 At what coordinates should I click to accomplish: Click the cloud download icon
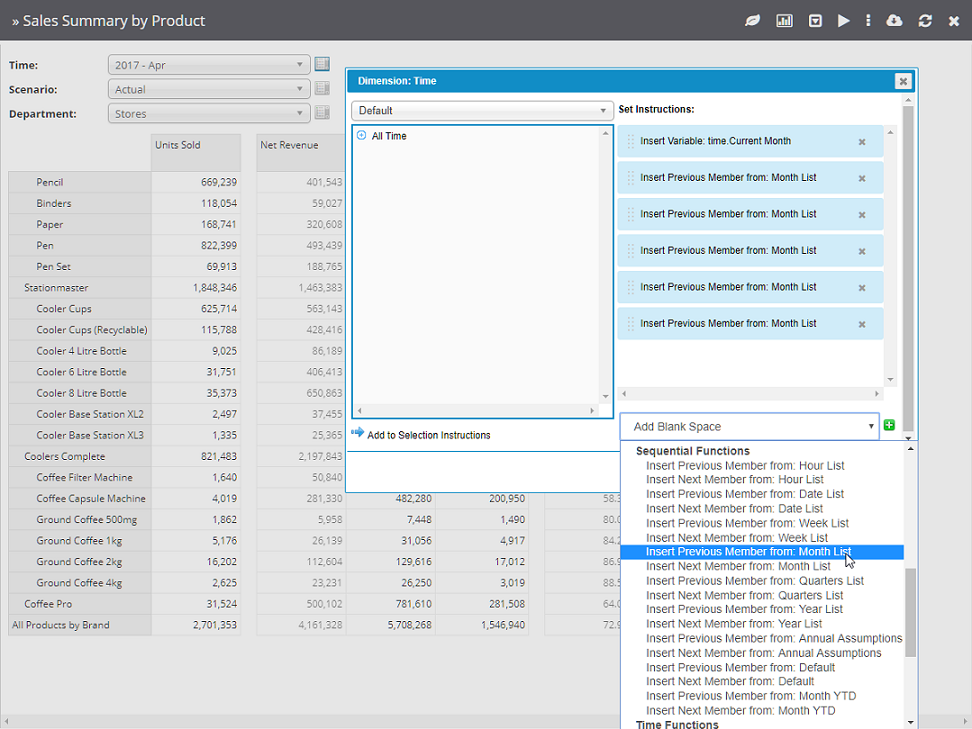[895, 21]
